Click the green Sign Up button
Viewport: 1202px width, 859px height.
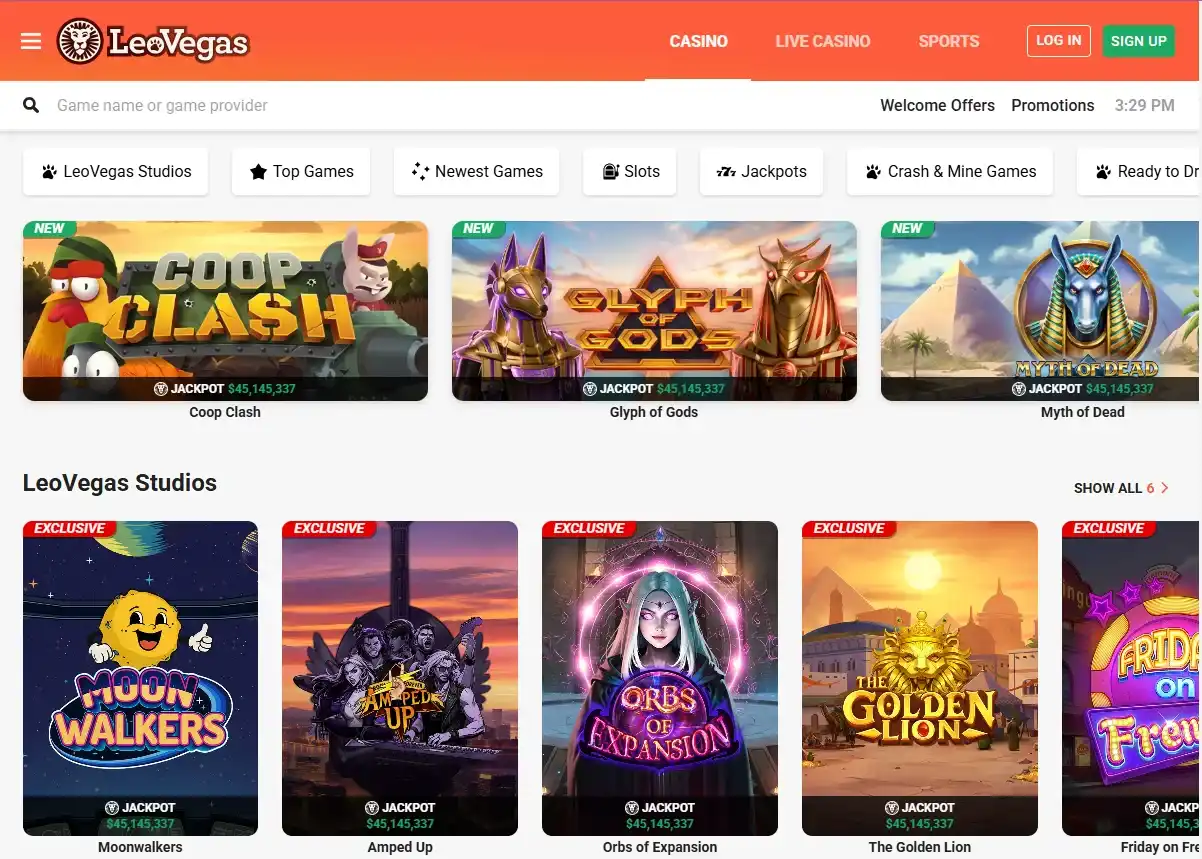[1138, 41]
